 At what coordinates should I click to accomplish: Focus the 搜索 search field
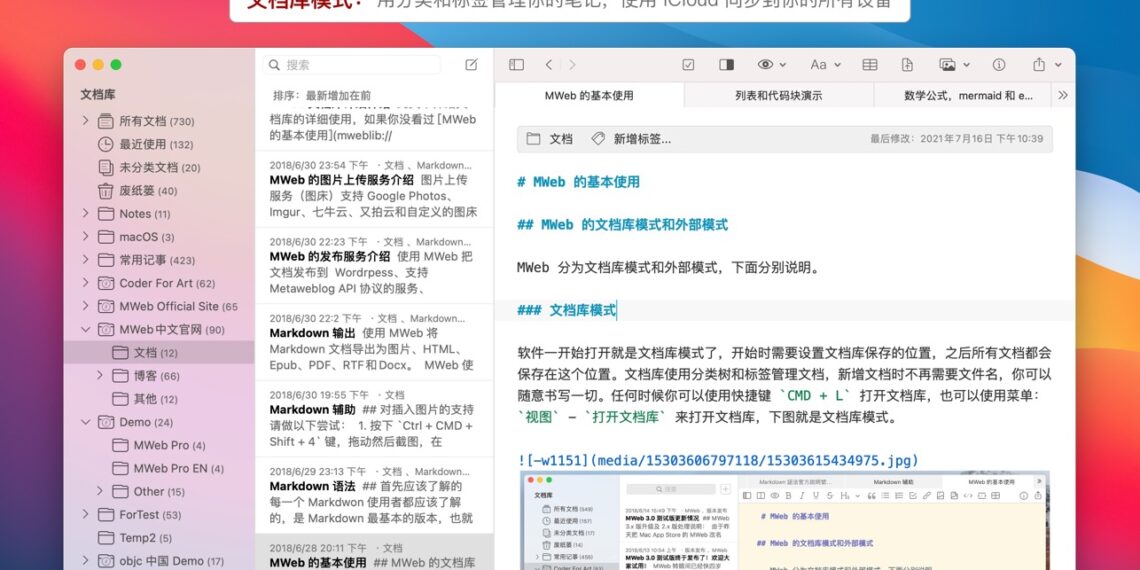click(x=352, y=65)
